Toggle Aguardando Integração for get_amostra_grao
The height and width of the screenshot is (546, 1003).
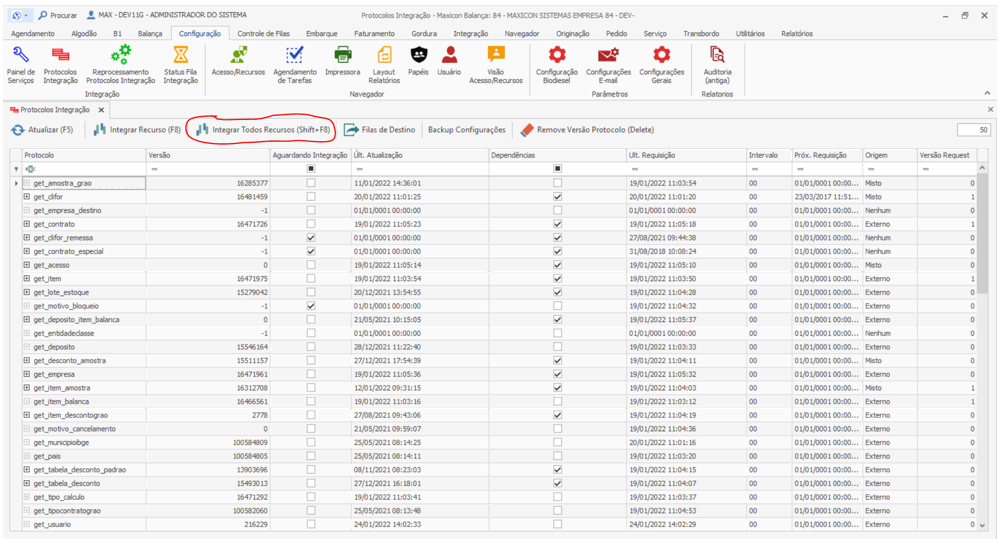pos(311,183)
